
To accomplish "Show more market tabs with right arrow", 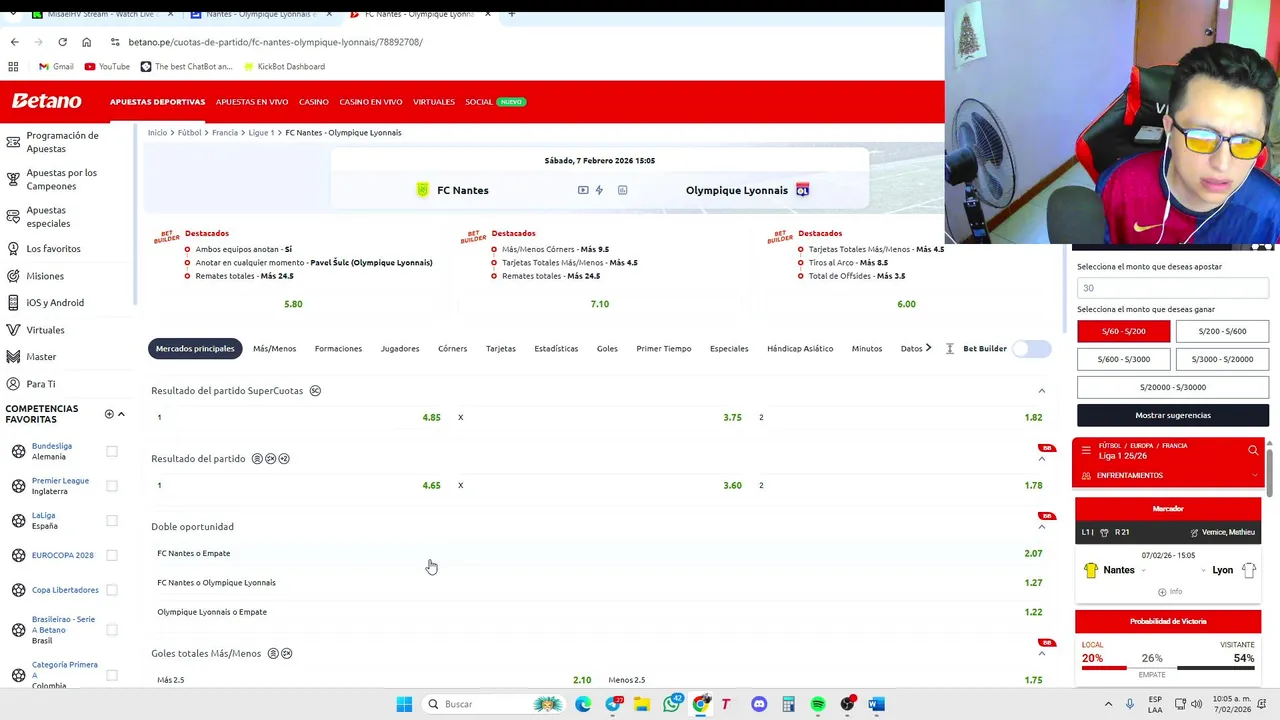I will click(x=928, y=348).
